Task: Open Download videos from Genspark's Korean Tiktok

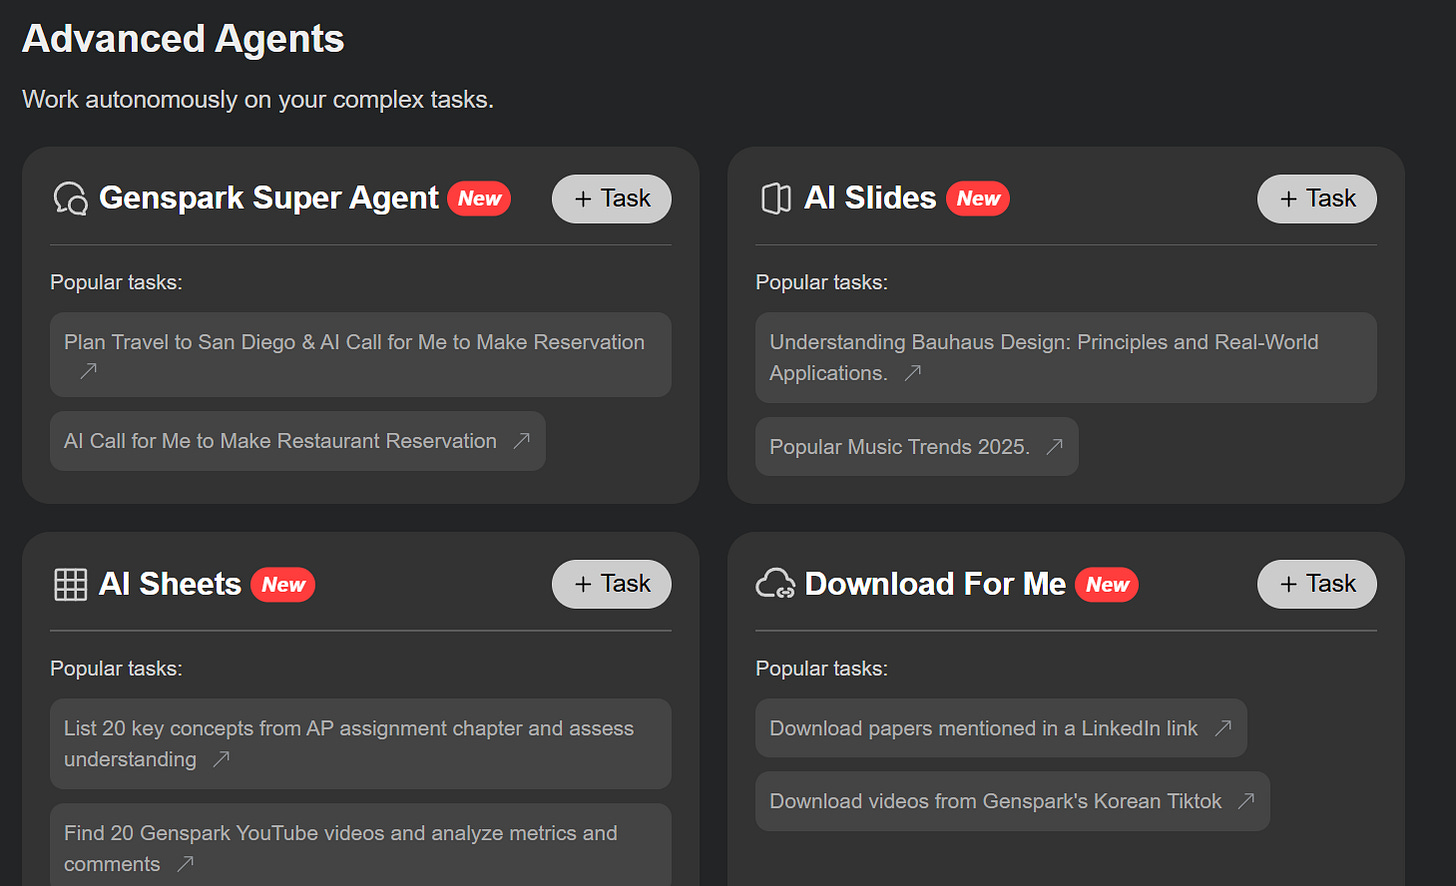Action: click(x=1013, y=801)
